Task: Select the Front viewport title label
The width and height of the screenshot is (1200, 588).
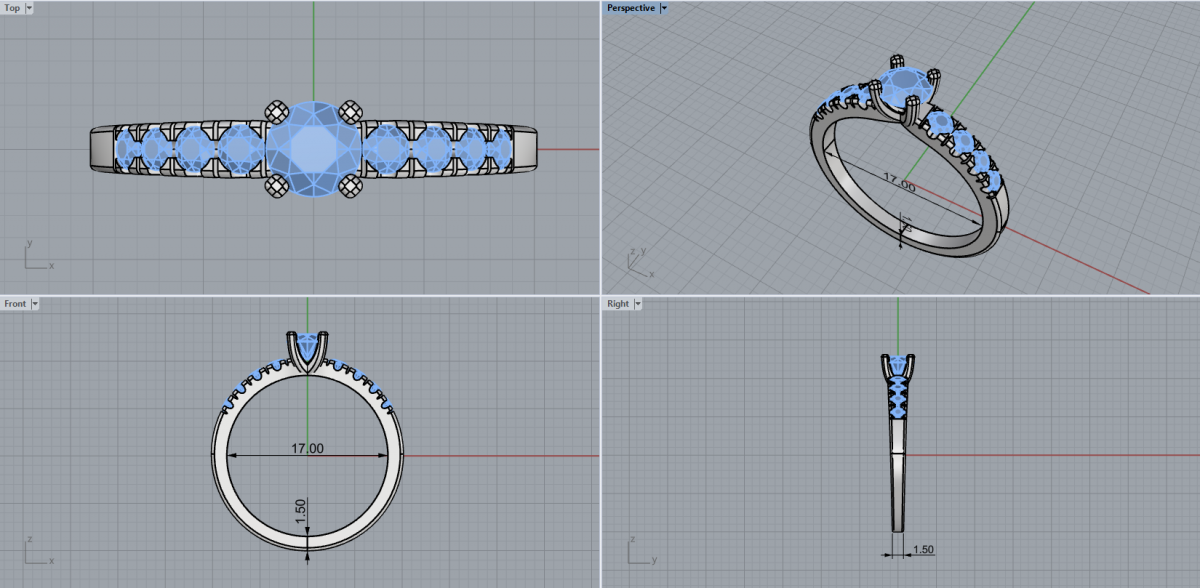Action: tap(15, 303)
